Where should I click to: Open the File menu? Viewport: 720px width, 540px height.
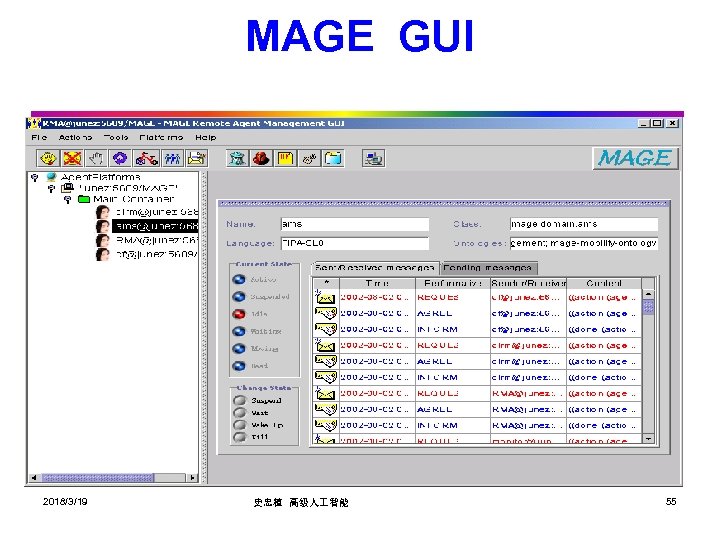coord(39,137)
